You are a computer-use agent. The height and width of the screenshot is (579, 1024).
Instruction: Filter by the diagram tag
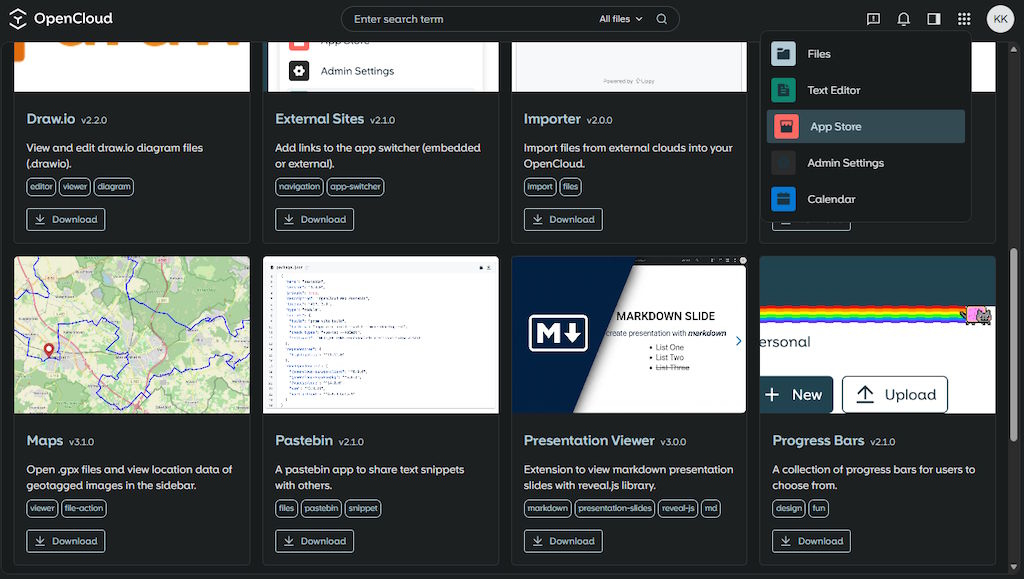tap(114, 187)
